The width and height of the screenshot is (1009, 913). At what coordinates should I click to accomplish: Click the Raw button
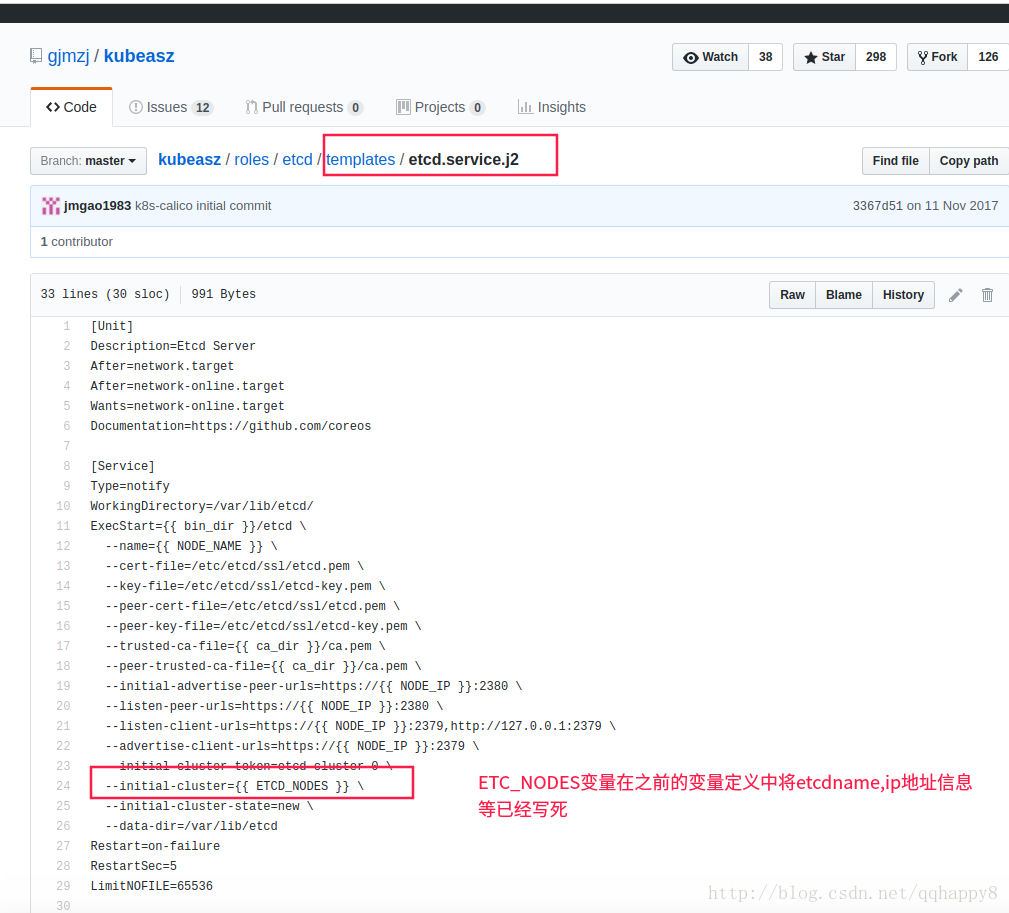(792, 295)
